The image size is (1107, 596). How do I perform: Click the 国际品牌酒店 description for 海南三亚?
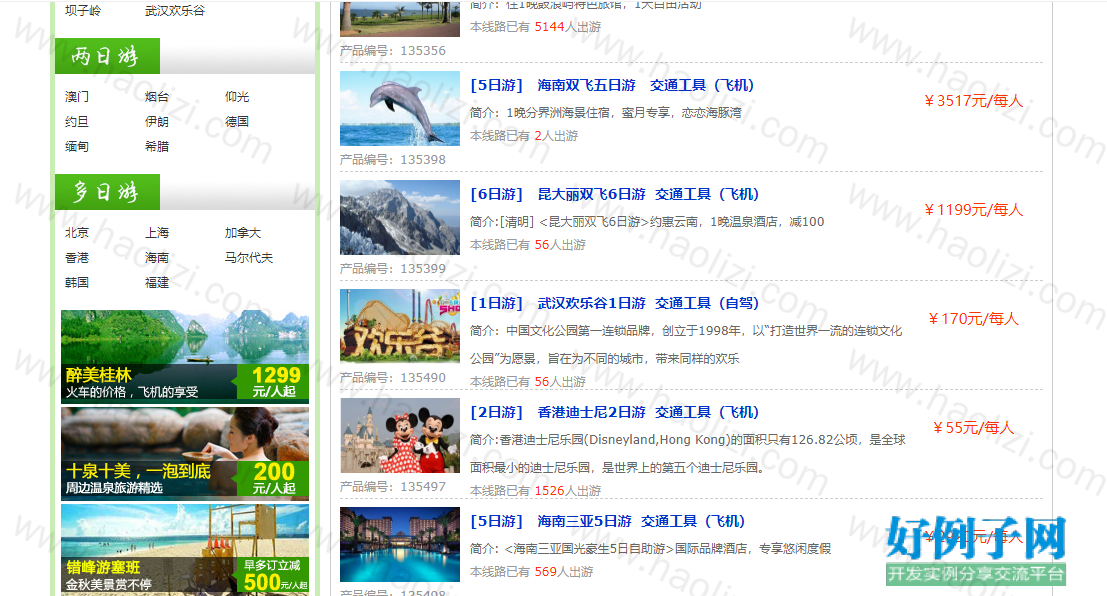click(650, 549)
